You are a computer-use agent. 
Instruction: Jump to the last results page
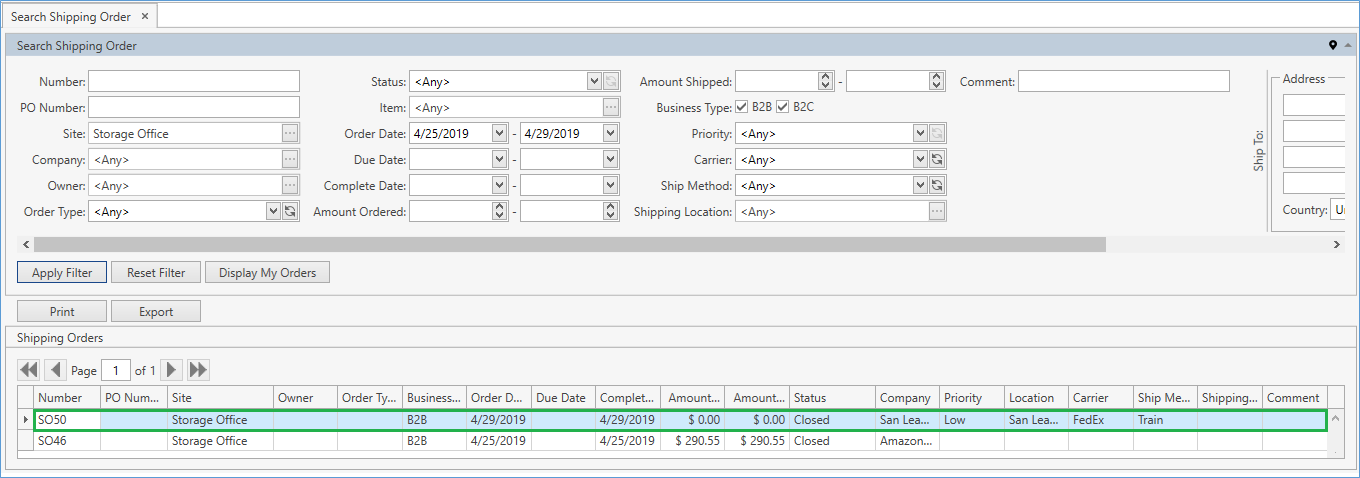tap(198, 370)
